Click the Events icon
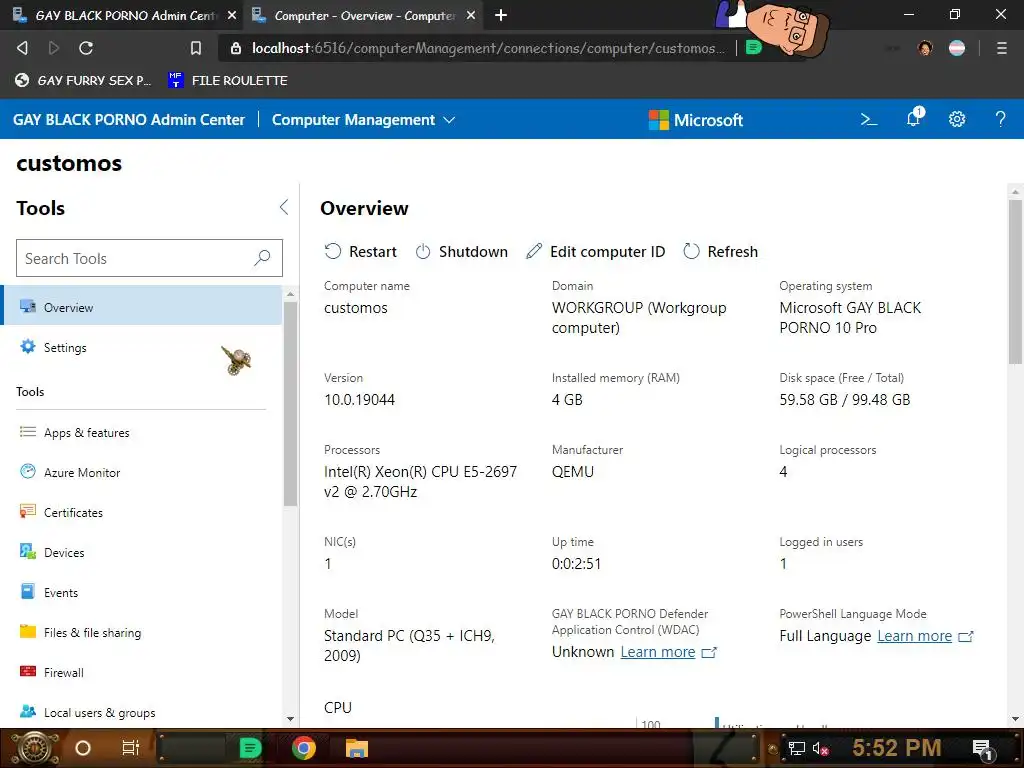Viewport: 1024px width, 768px height. [x=27, y=591]
